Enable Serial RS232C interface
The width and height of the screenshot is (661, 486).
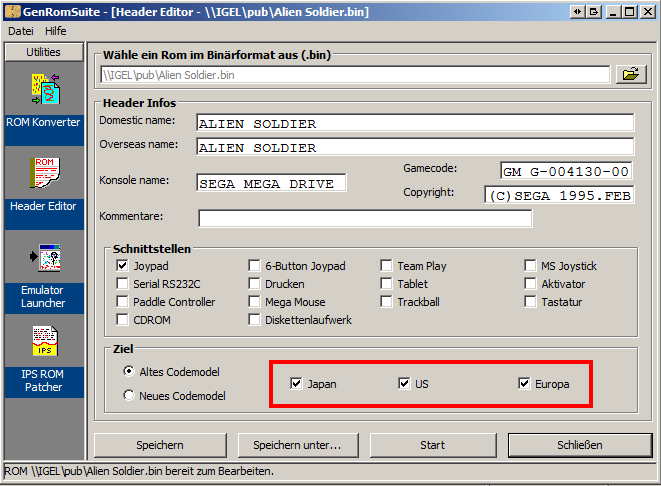(x=122, y=284)
